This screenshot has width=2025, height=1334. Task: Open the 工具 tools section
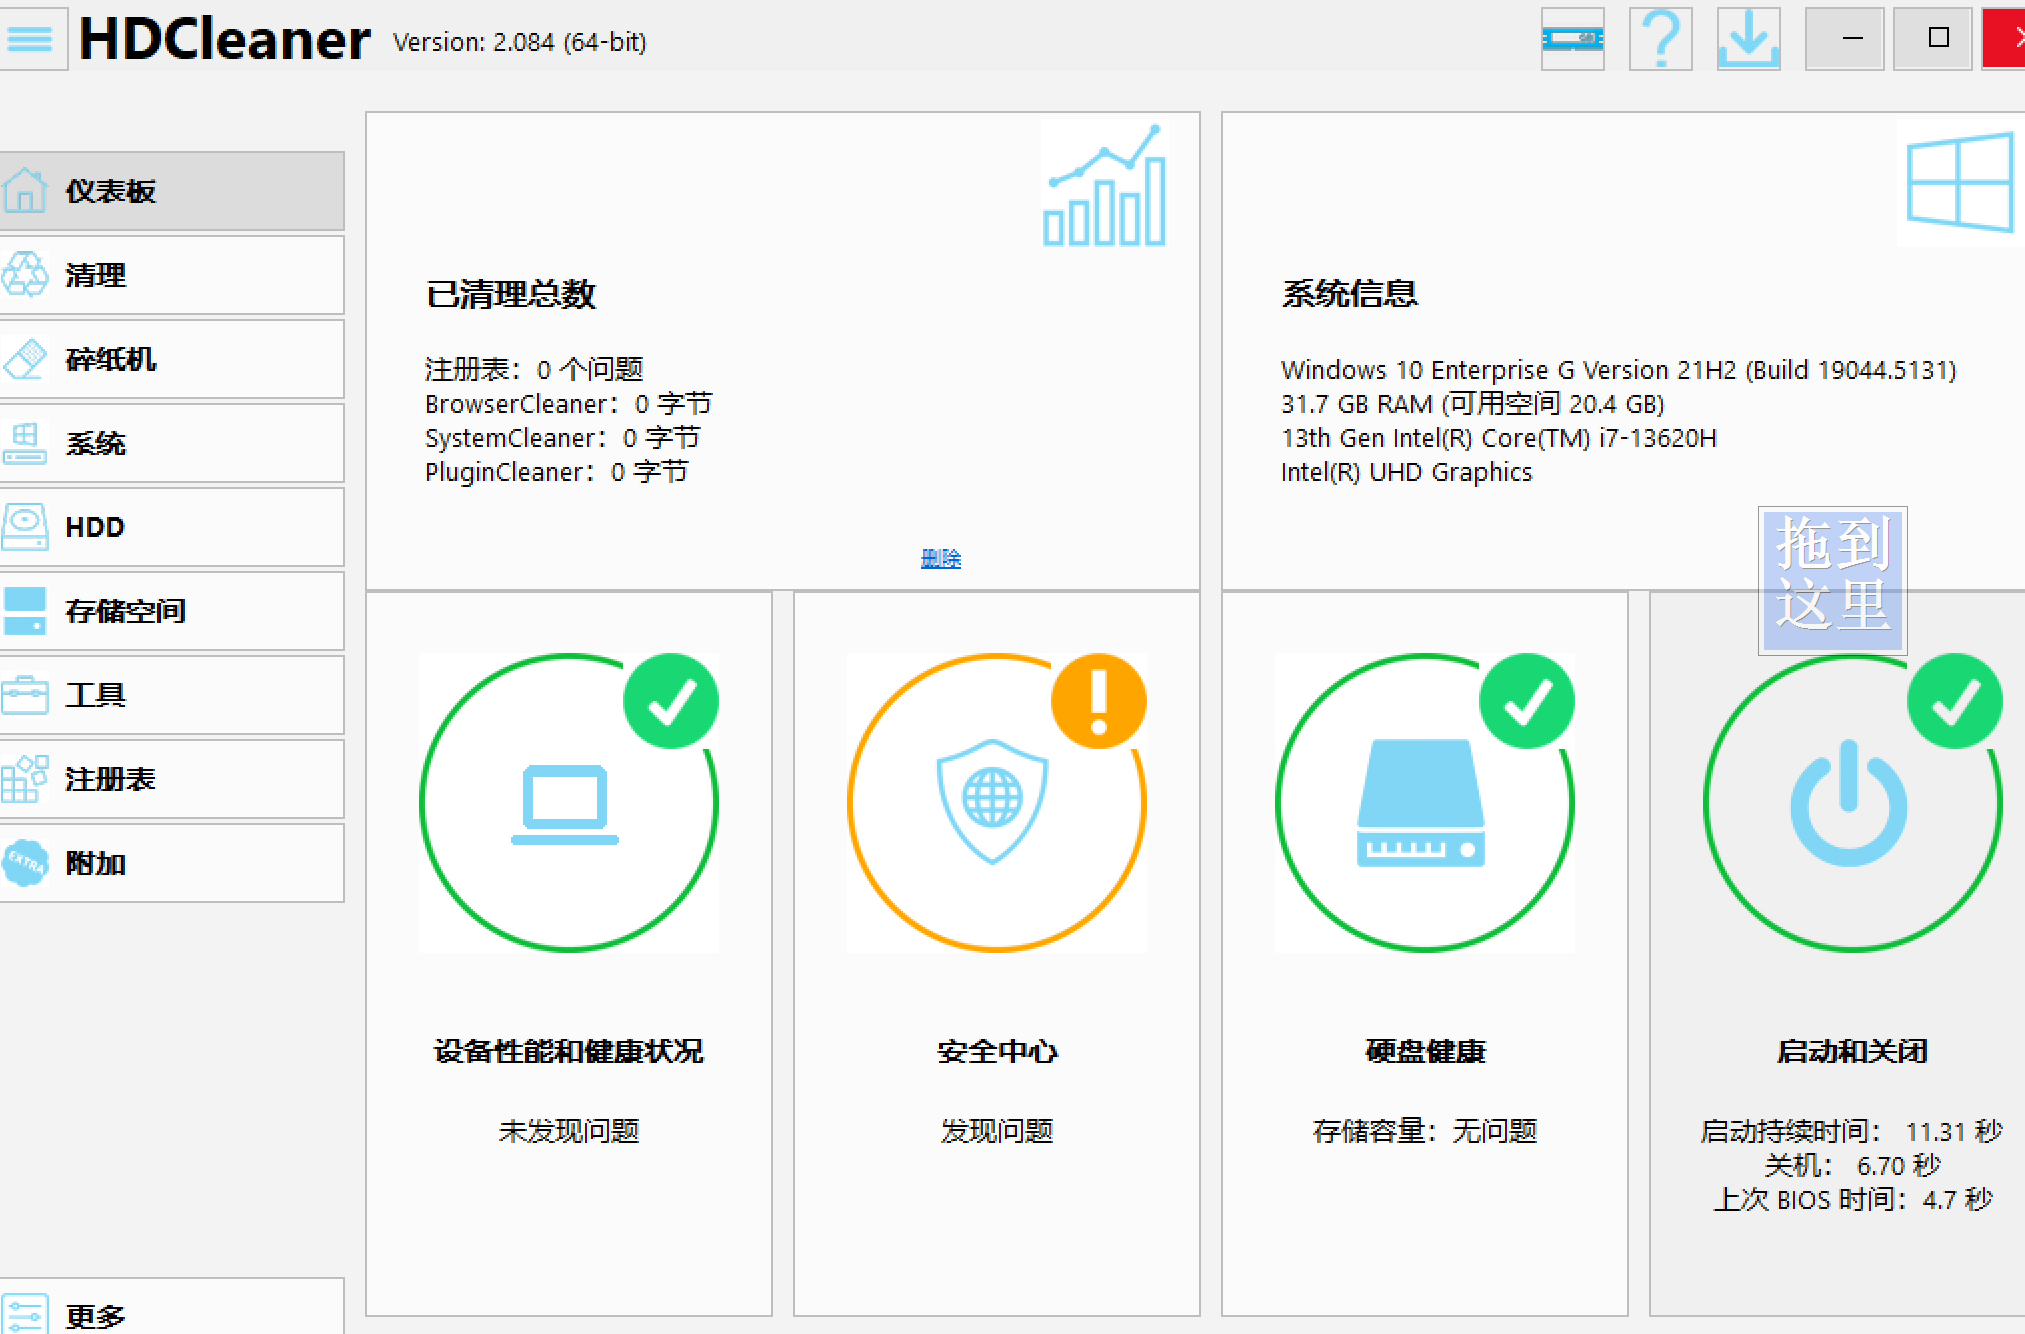172,695
